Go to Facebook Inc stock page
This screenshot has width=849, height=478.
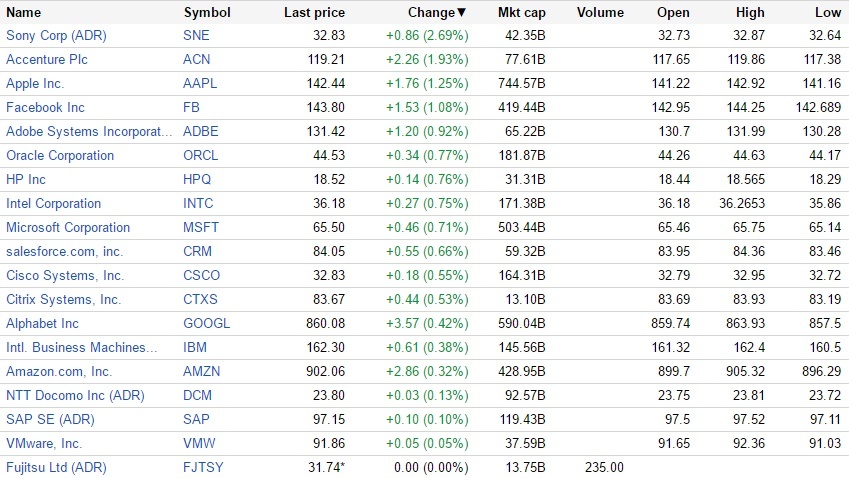coord(46,107)
